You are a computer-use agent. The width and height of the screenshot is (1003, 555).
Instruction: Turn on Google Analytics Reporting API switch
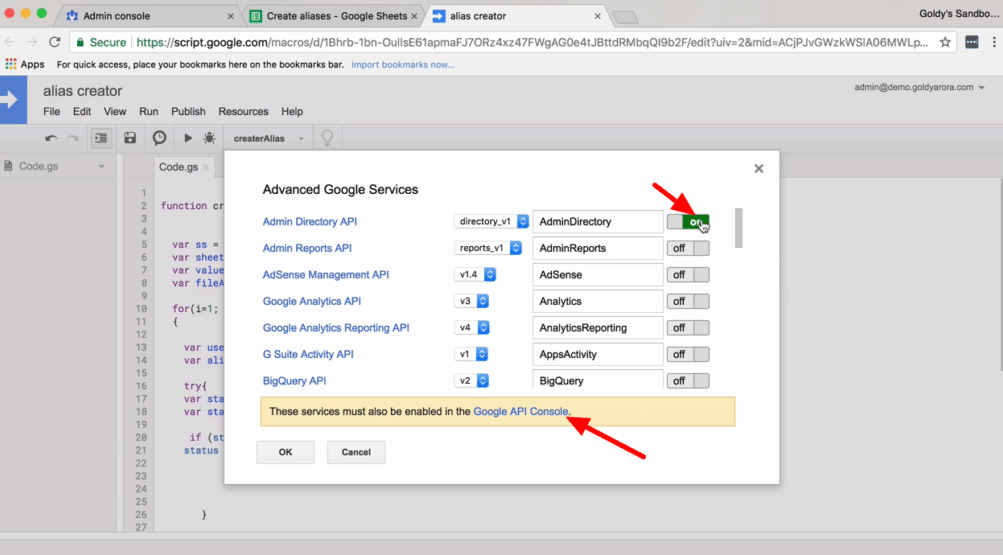pos(688,328)
